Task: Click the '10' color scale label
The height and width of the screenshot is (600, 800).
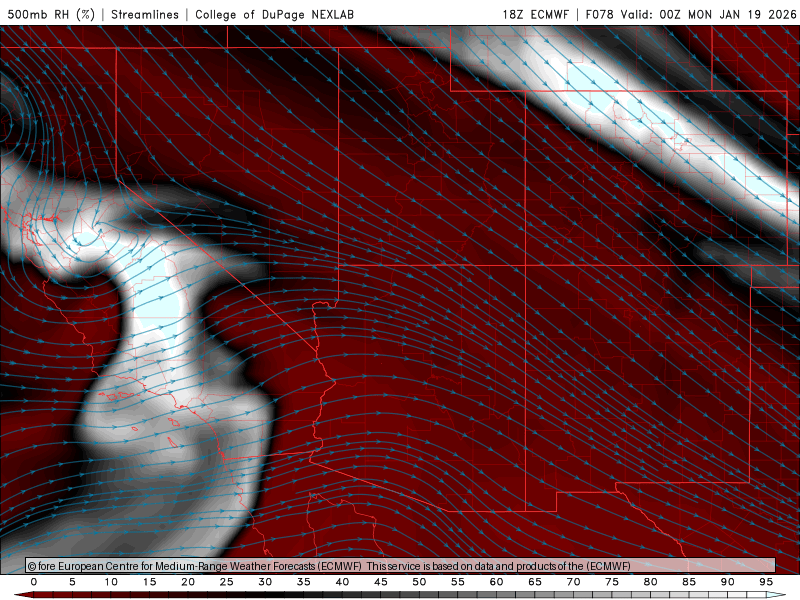Action: pos(111,582)
